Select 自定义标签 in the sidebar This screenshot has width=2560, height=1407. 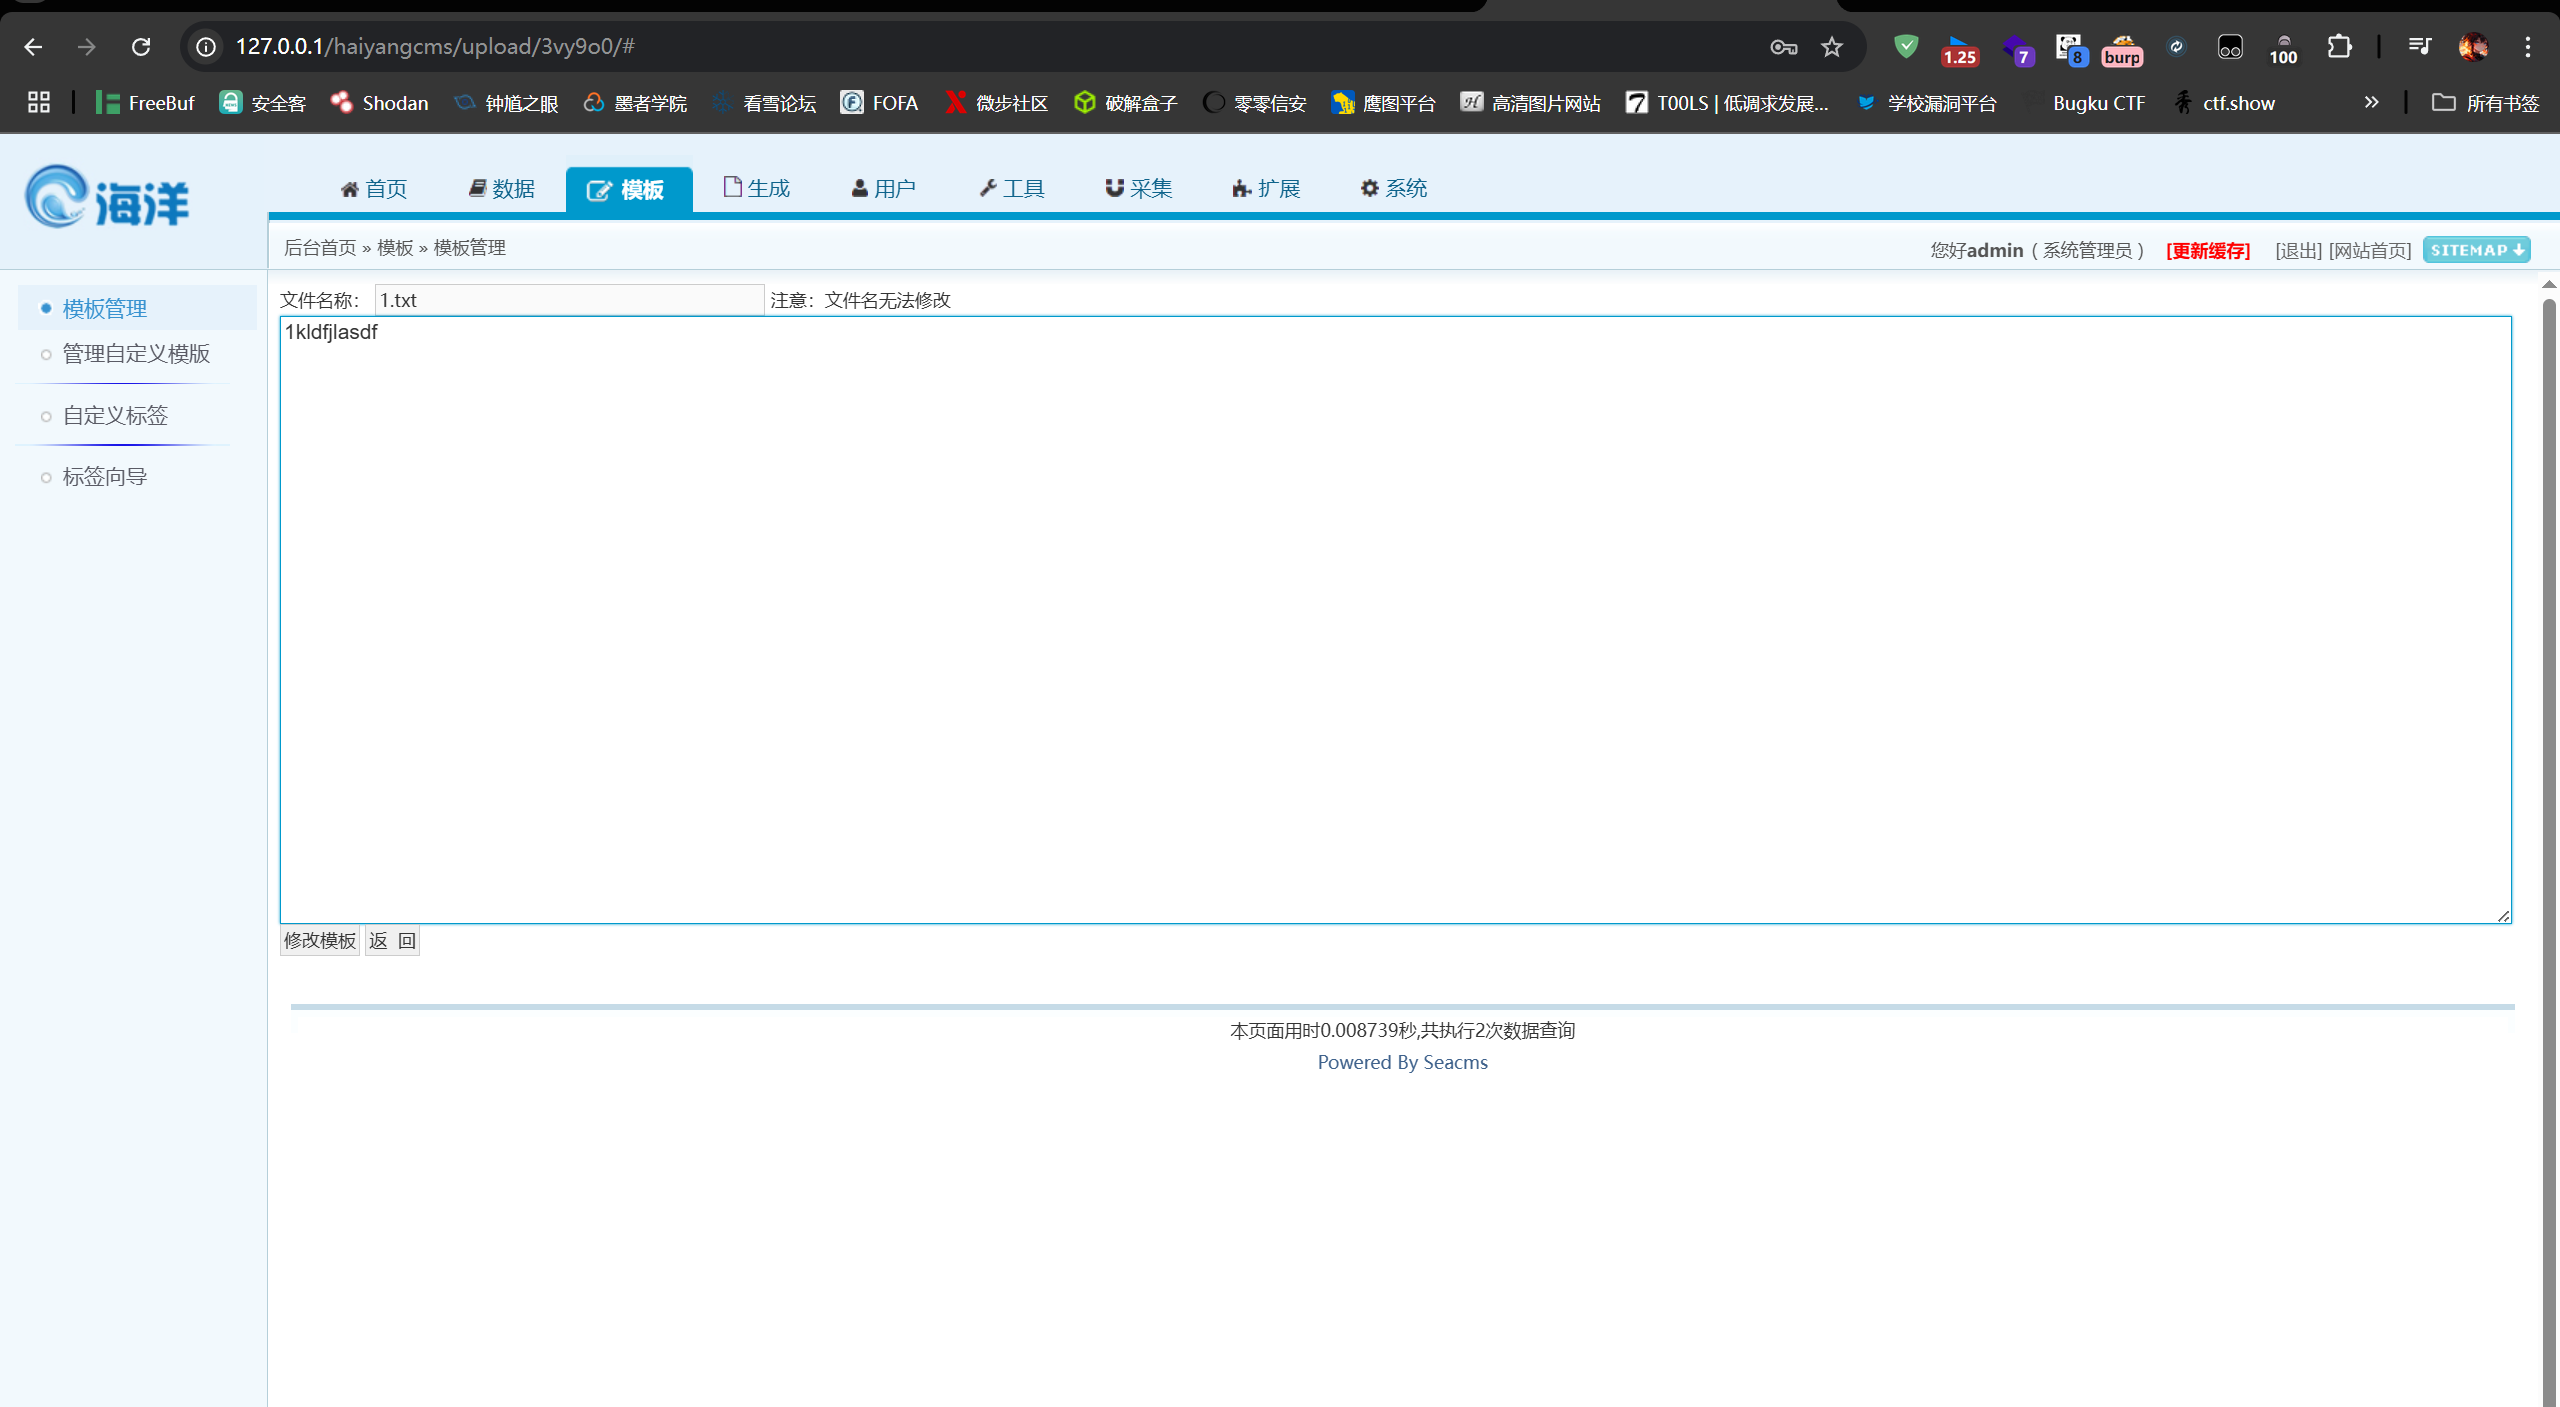(115, 416)
